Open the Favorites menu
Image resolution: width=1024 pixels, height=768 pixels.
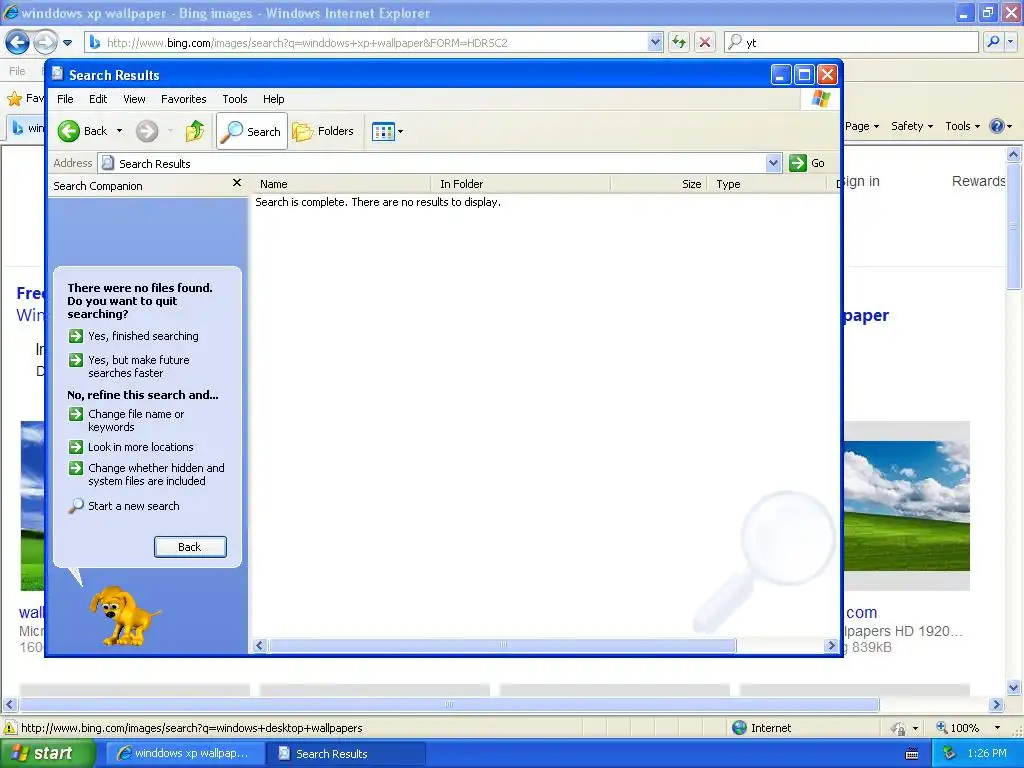184,99
